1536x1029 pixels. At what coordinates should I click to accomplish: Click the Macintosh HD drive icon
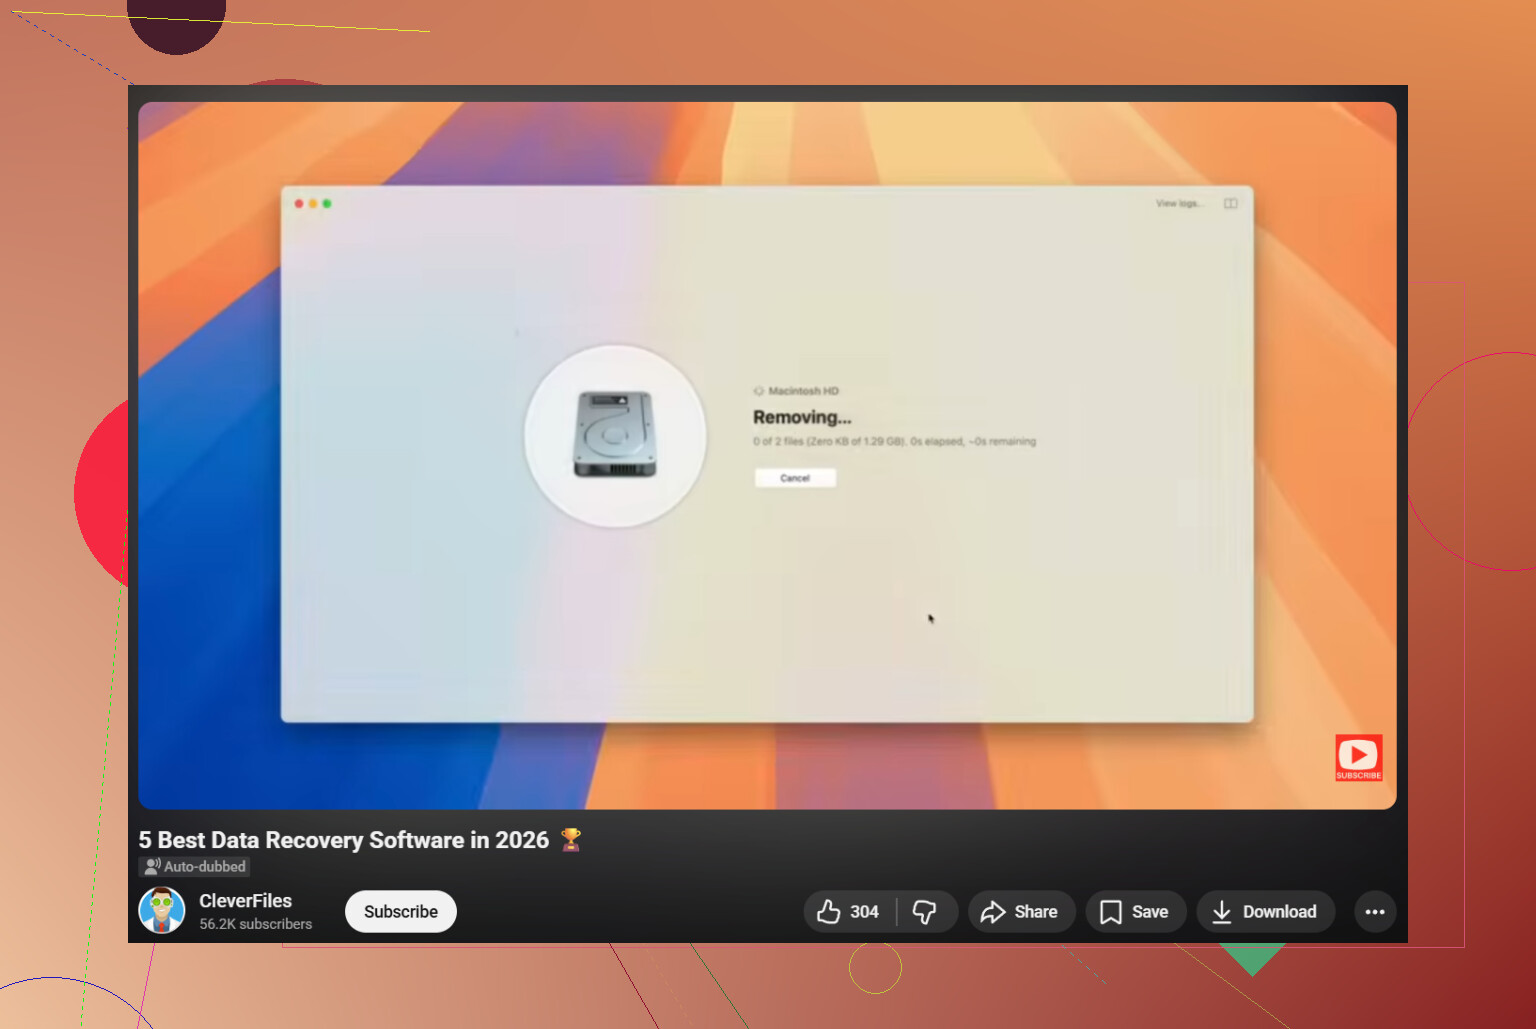[615, 435]
